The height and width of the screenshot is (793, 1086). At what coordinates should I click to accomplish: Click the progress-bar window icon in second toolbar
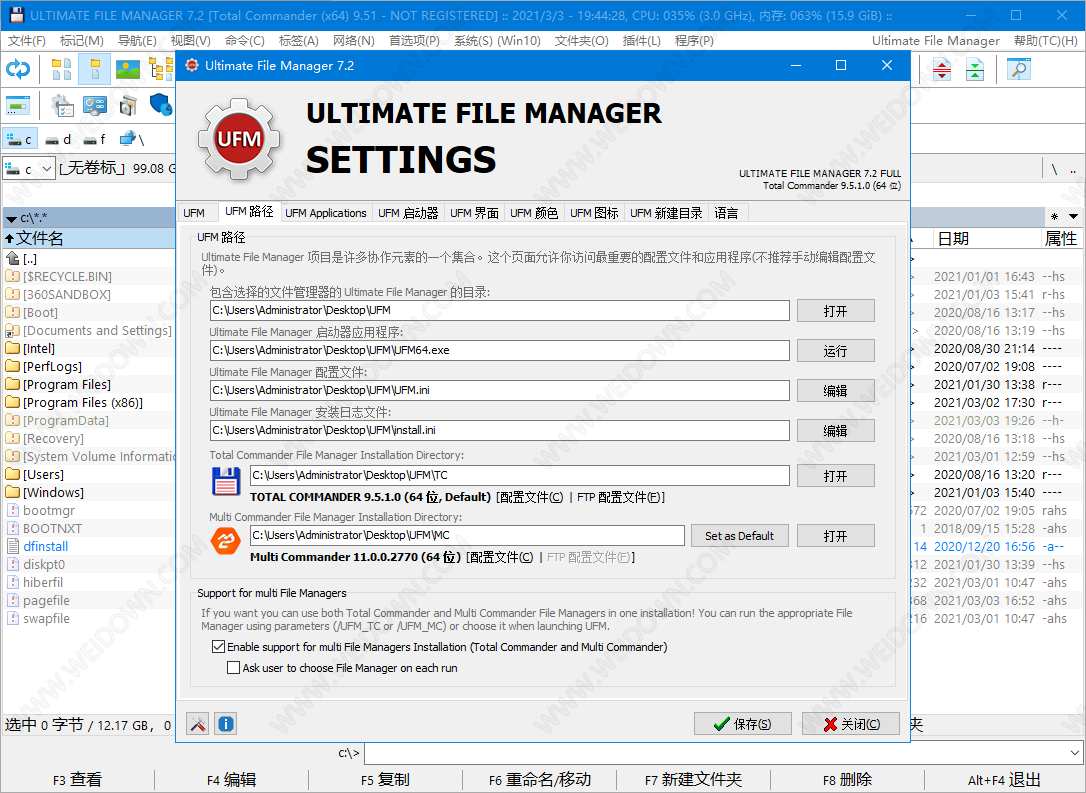(18, 106)
